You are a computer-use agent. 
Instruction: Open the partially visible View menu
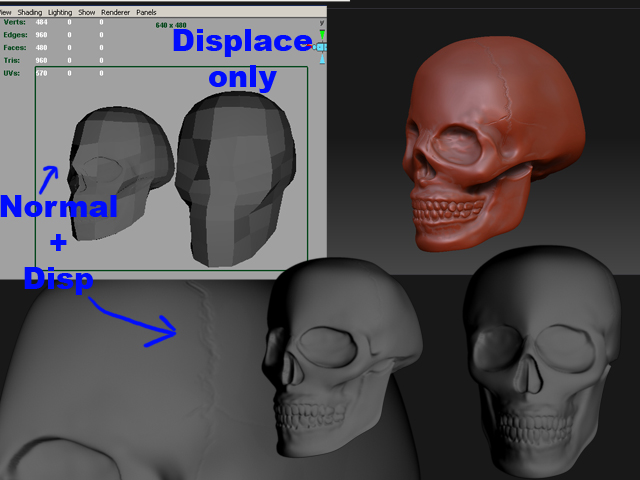click(6, 12)
